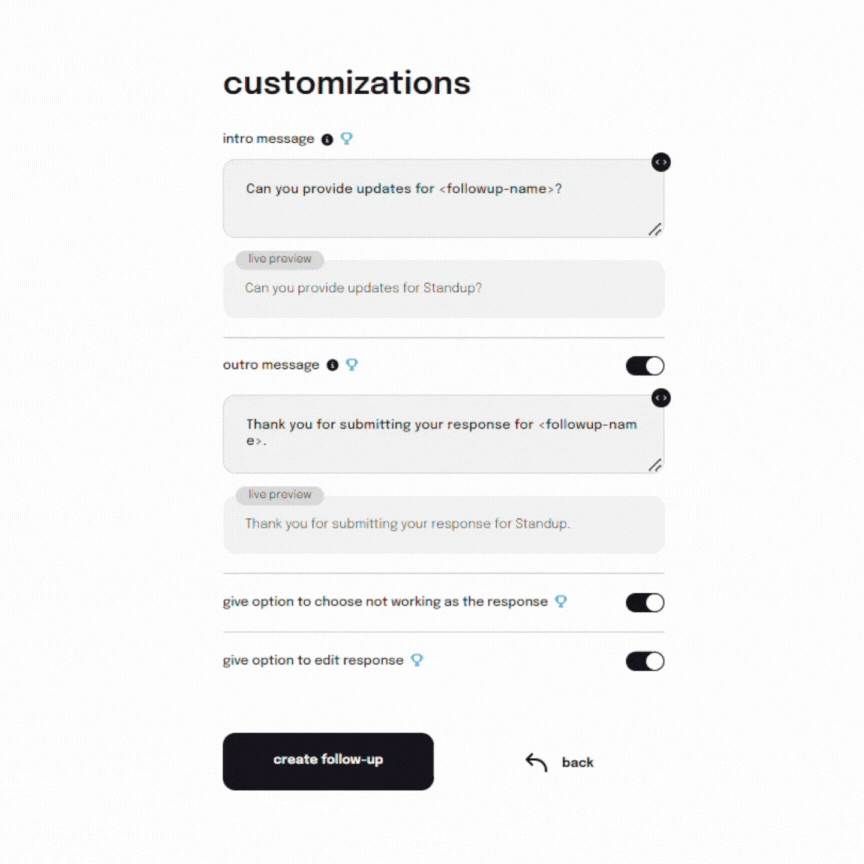Click the outro live preview text box

443,525
